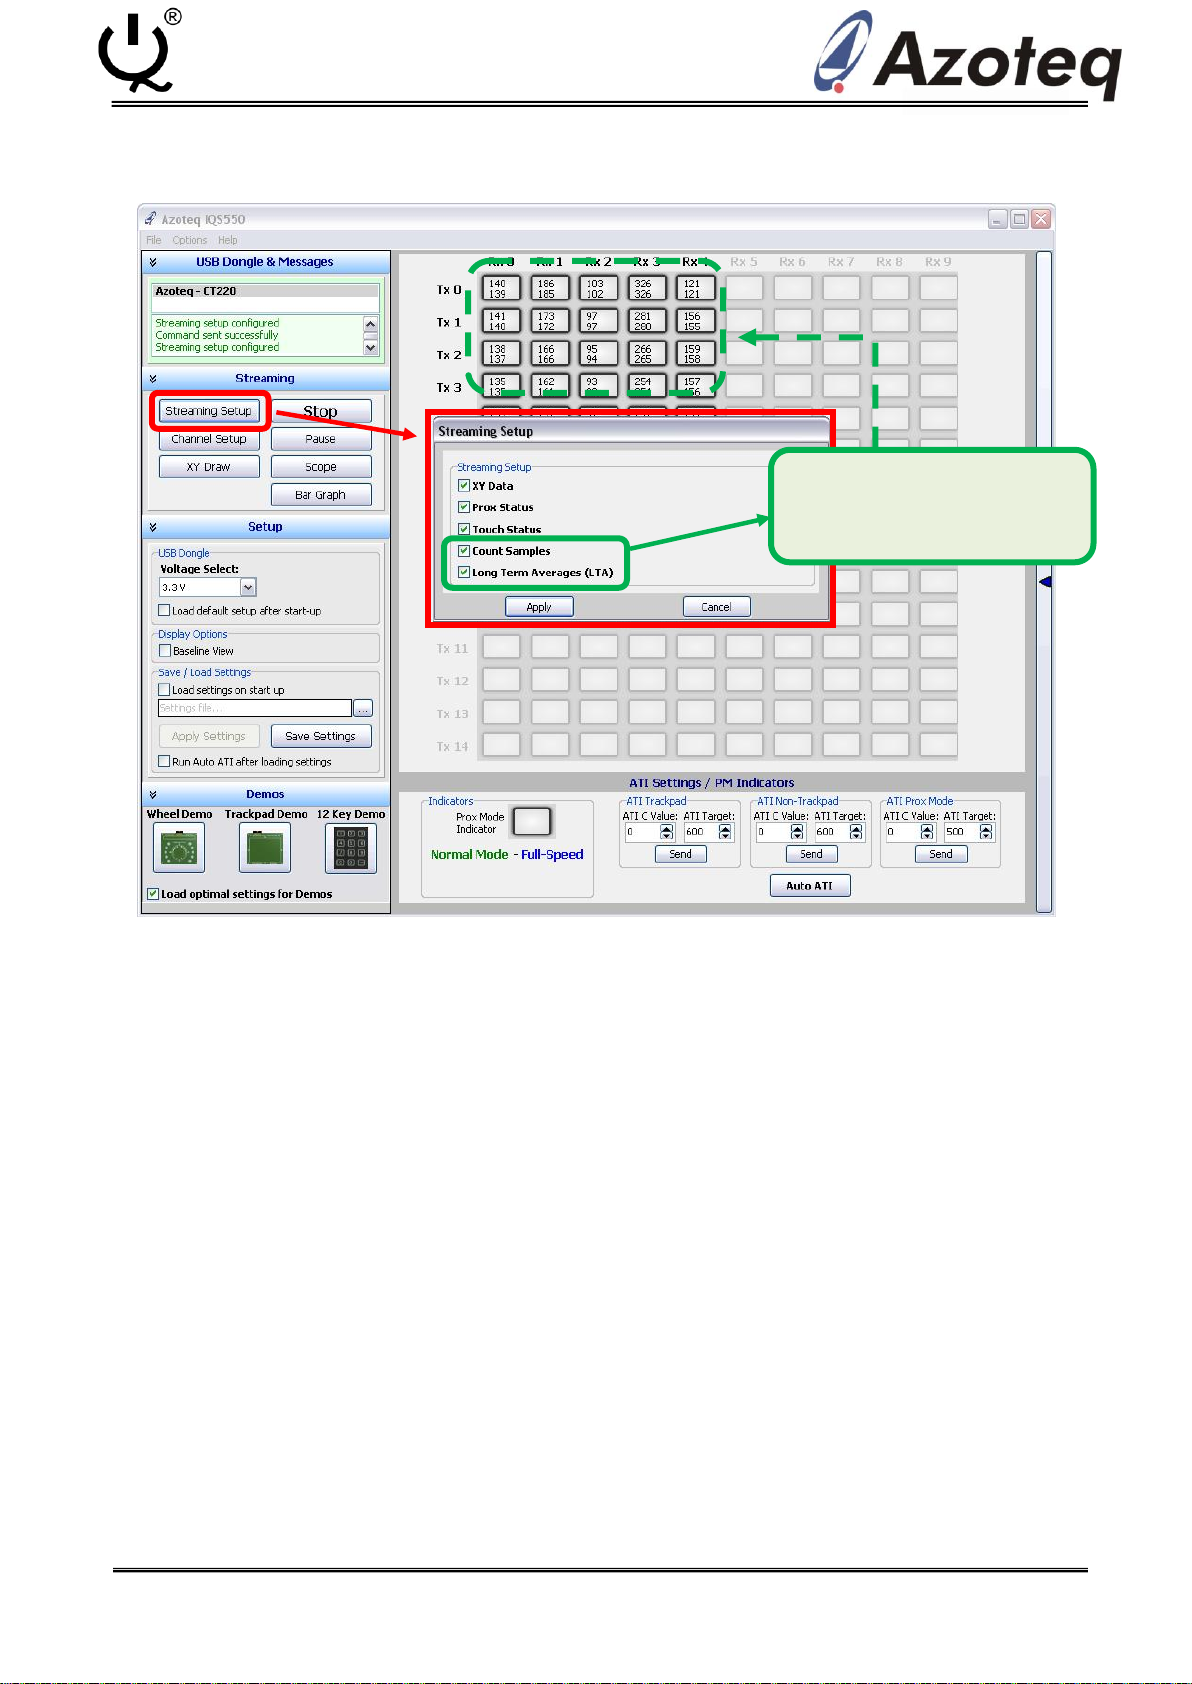Collapse the Streaming section chevron

click(153, 379)
